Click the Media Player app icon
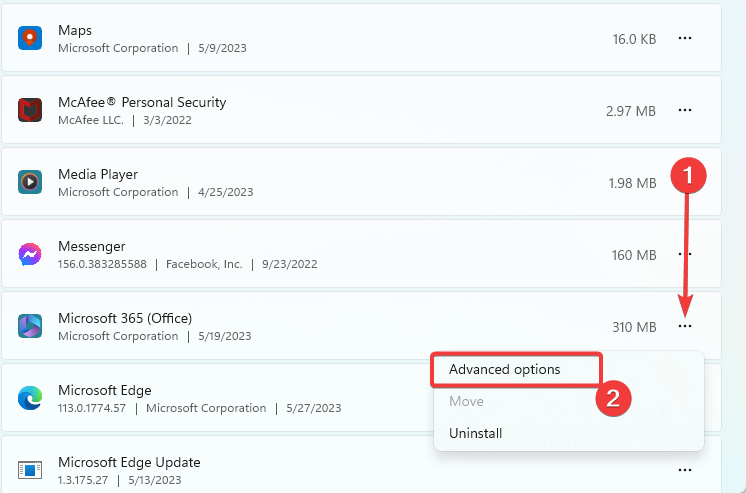This screenshot has width=746, height=493. tap(30, 182)
